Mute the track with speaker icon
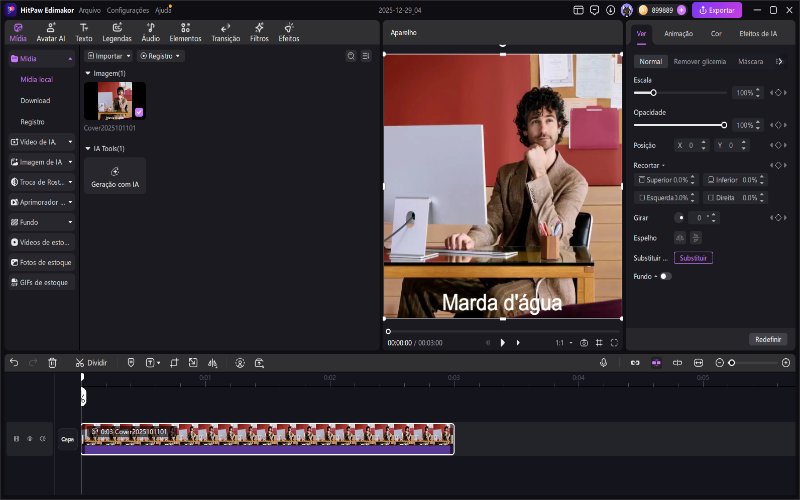The height and width of the screenshot is (500, 800). click(x=43, y=439)
